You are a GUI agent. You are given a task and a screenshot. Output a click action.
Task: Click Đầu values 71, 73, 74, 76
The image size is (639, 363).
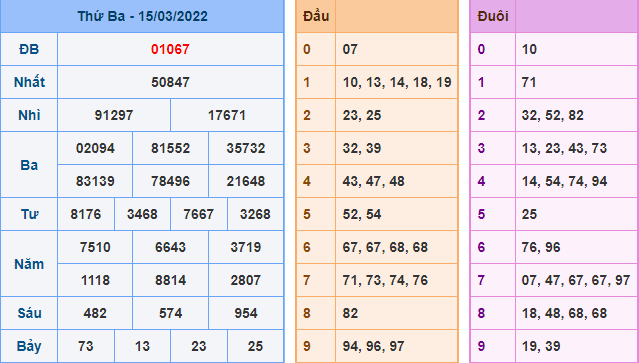[385, 280]
